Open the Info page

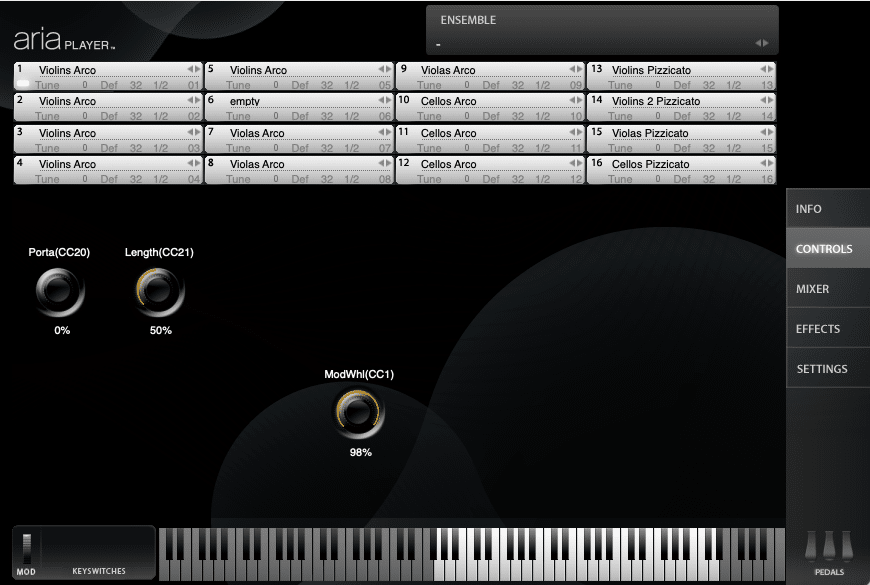[x=808, y=209]
